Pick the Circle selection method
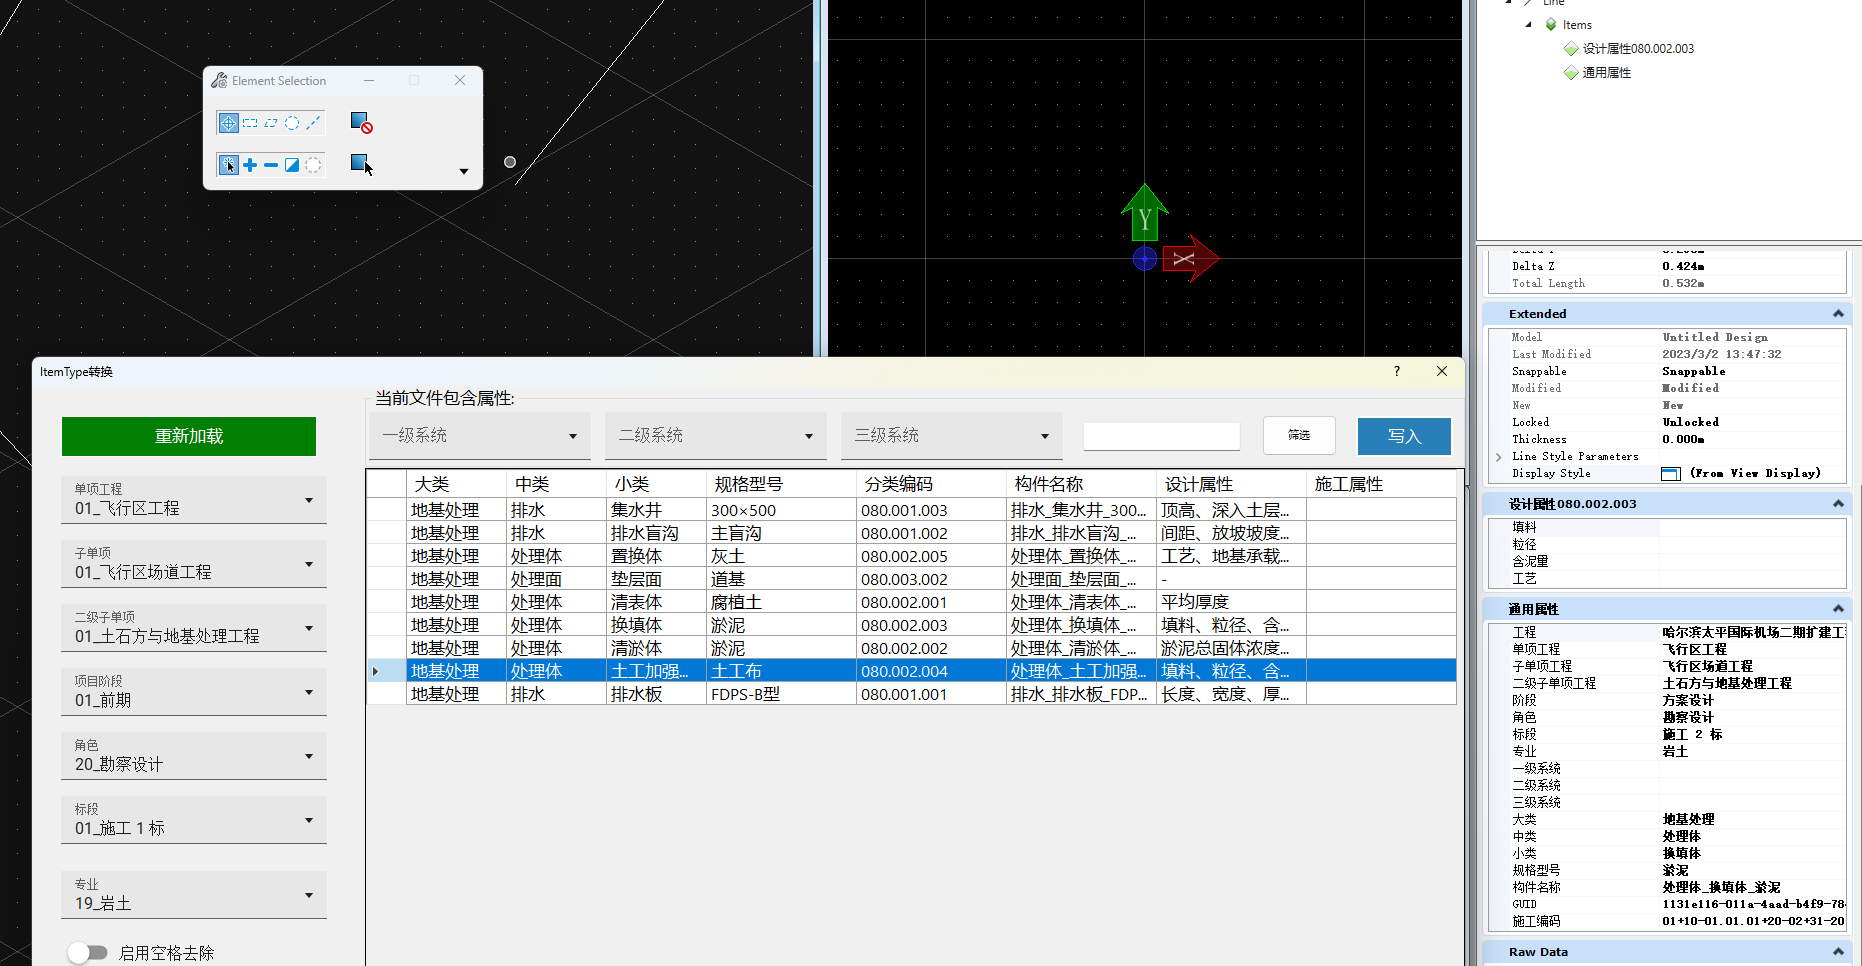Screen dimensions: 1862x966 (292, 123)
